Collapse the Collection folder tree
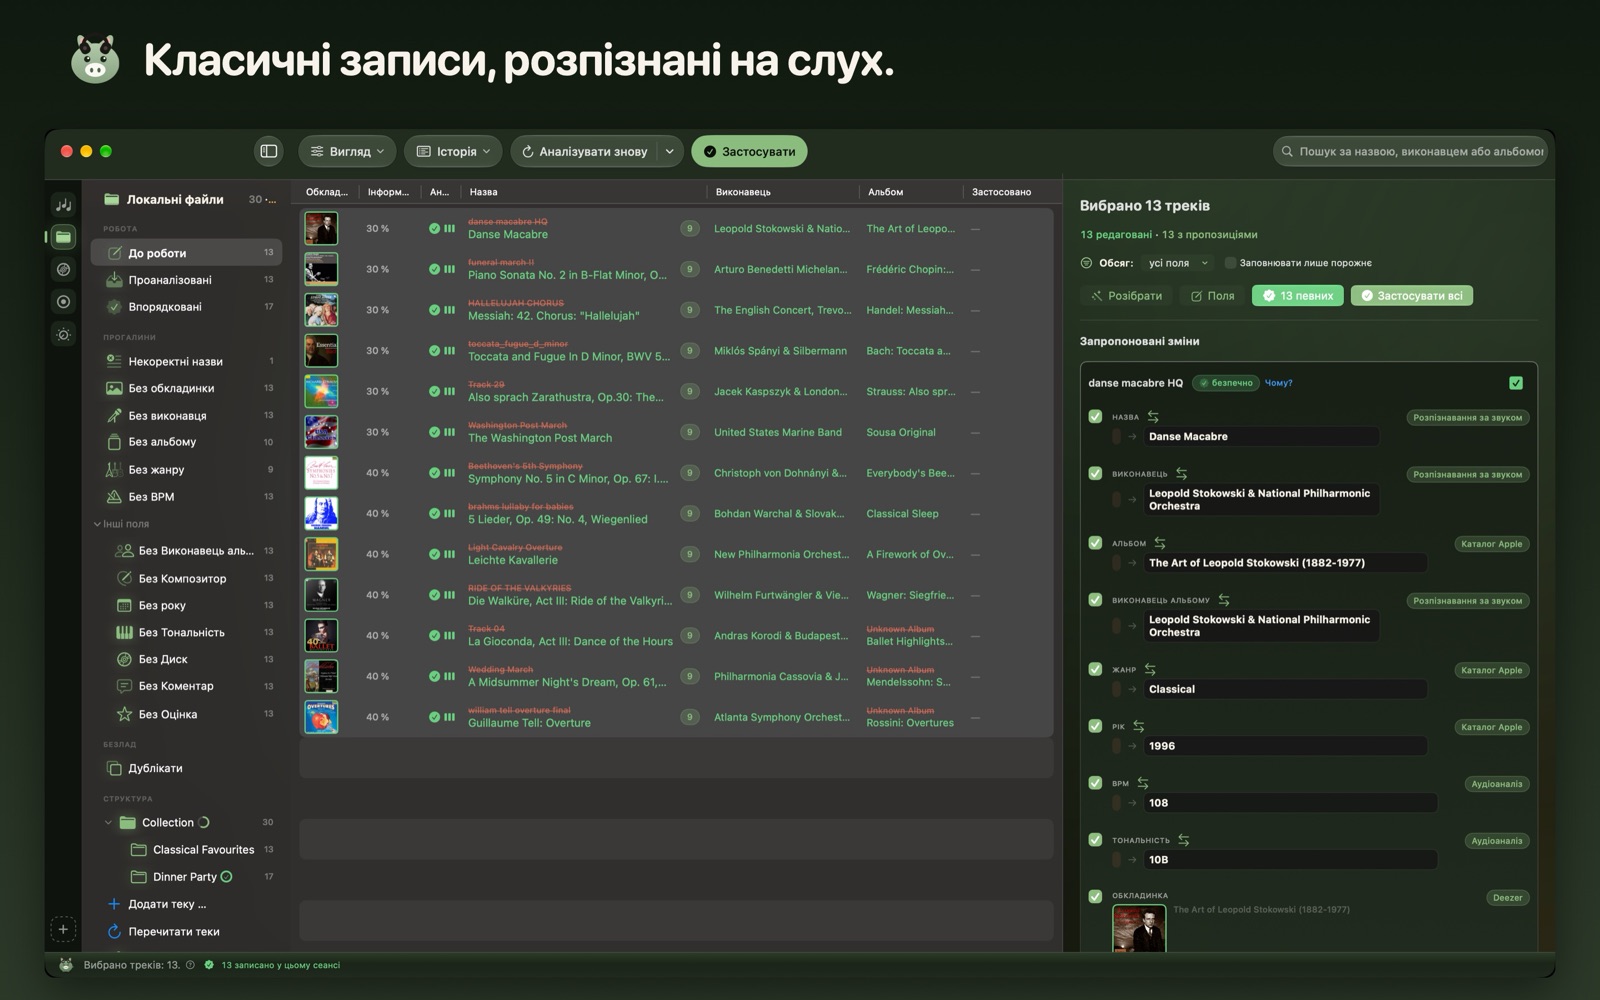The image size is (1600, 1000). 108,823
